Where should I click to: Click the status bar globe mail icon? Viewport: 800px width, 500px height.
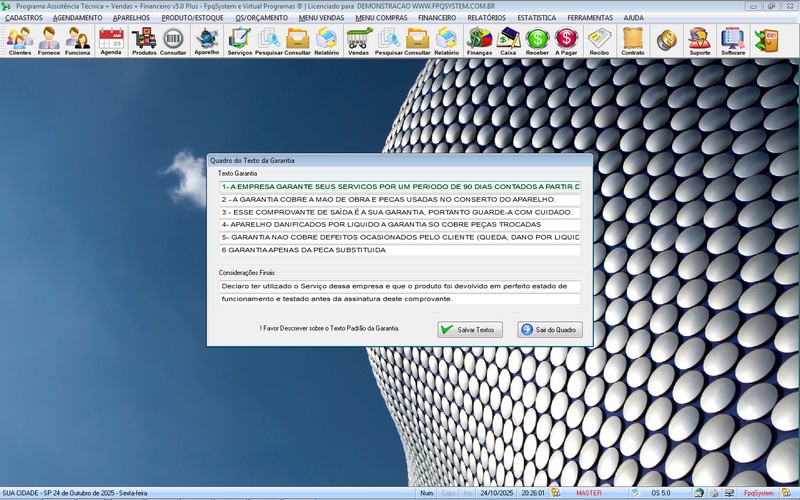(699, 493)
